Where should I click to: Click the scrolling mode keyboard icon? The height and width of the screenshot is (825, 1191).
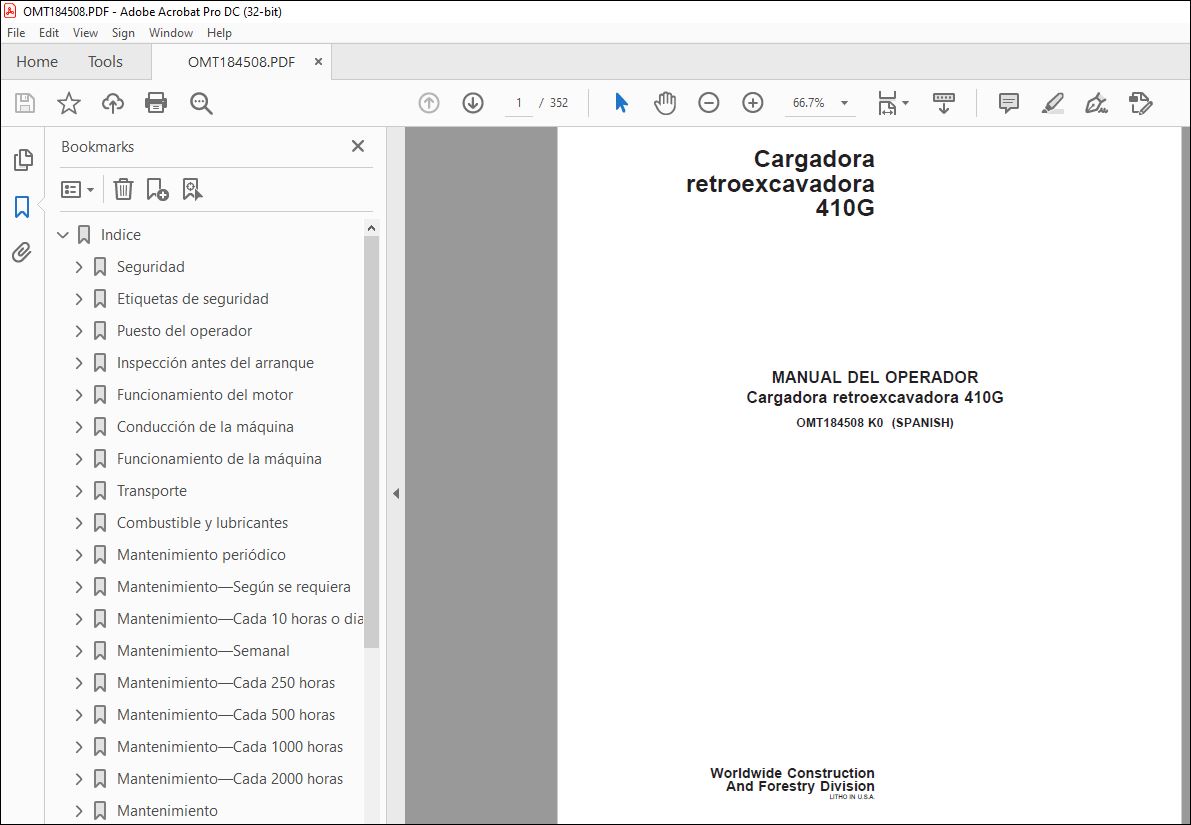(943, 103)
